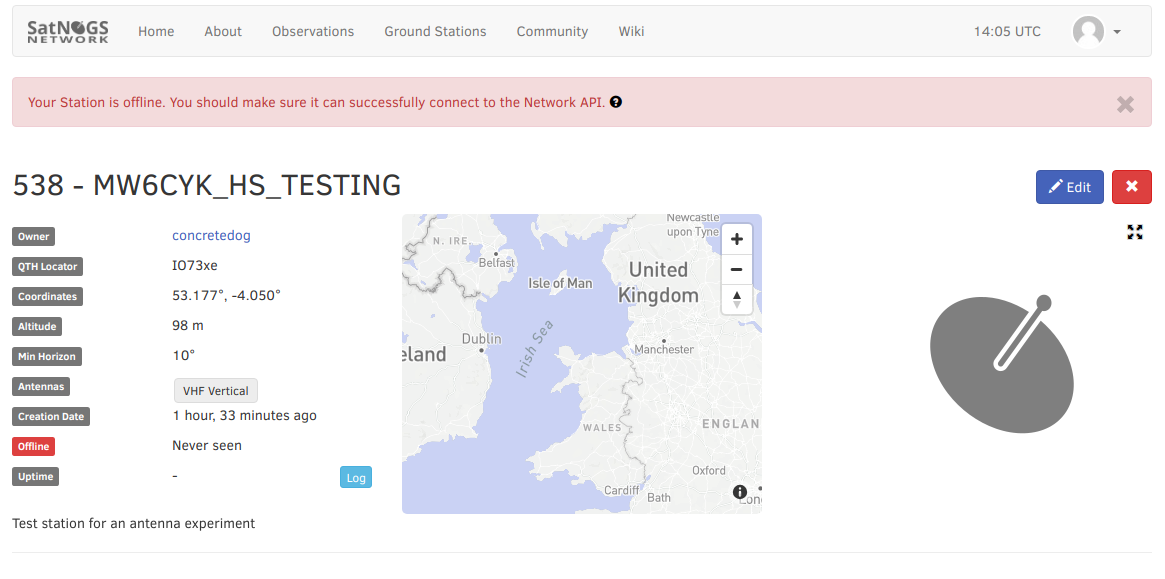Show map attribution info icon
The height and width of the screenshot is (579, 1165).
coord(740,491)
